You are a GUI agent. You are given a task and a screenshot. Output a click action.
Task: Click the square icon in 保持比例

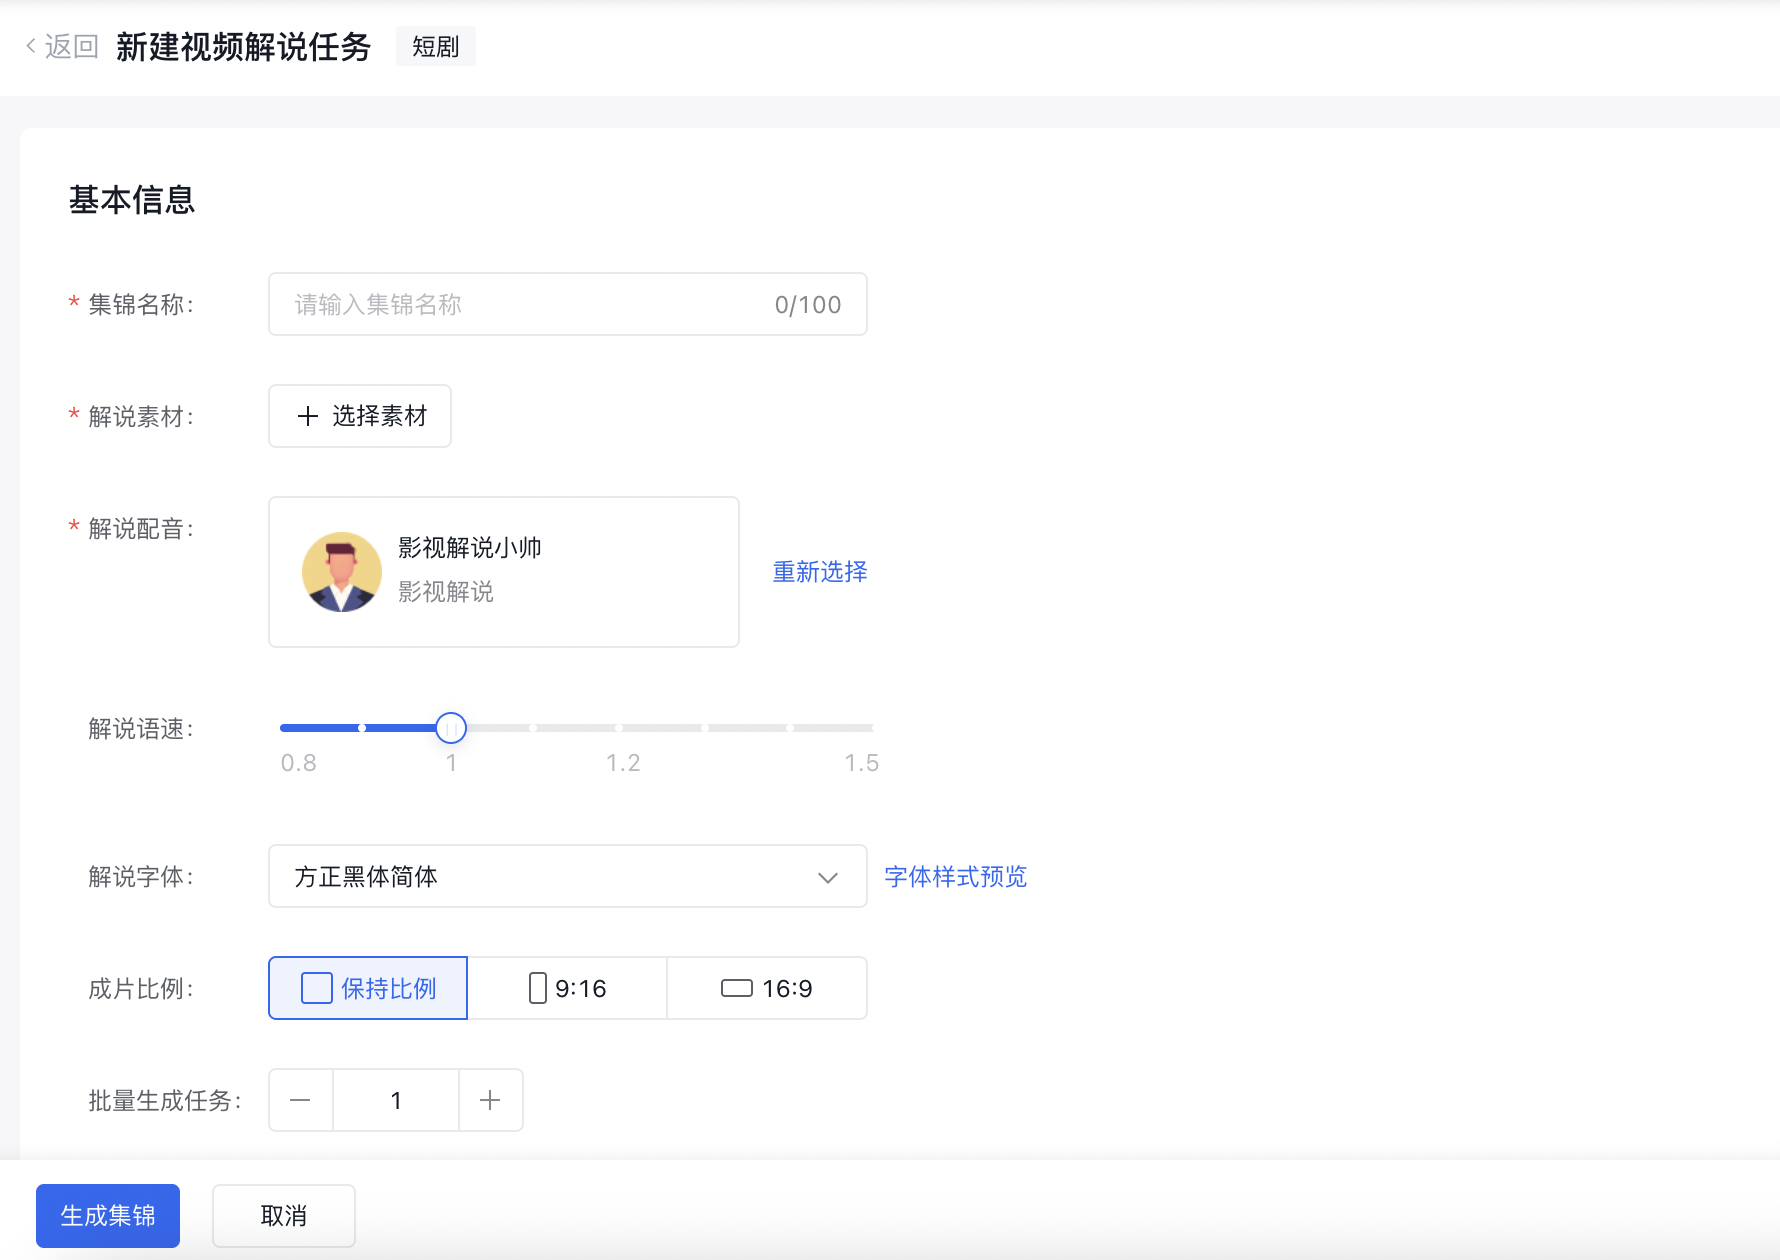click(x=317, y=988)
